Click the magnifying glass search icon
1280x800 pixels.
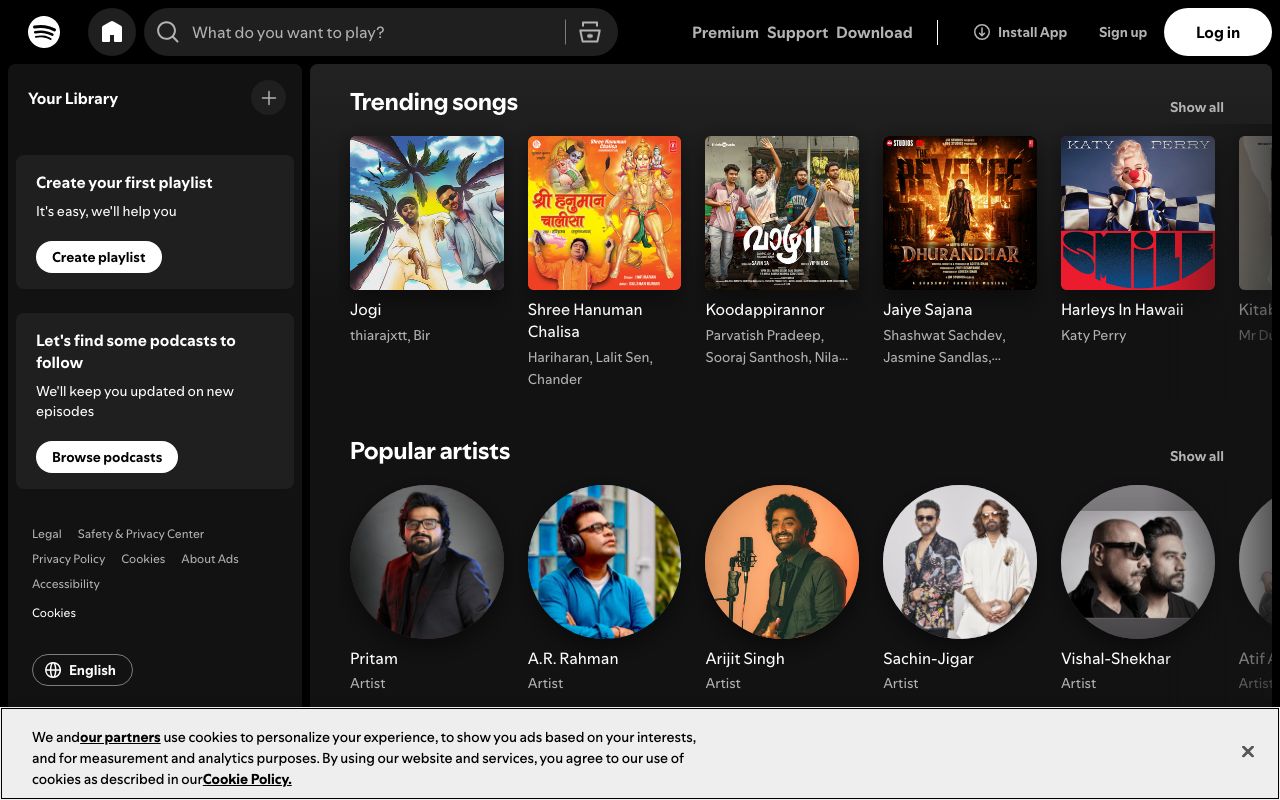(168, 32)
